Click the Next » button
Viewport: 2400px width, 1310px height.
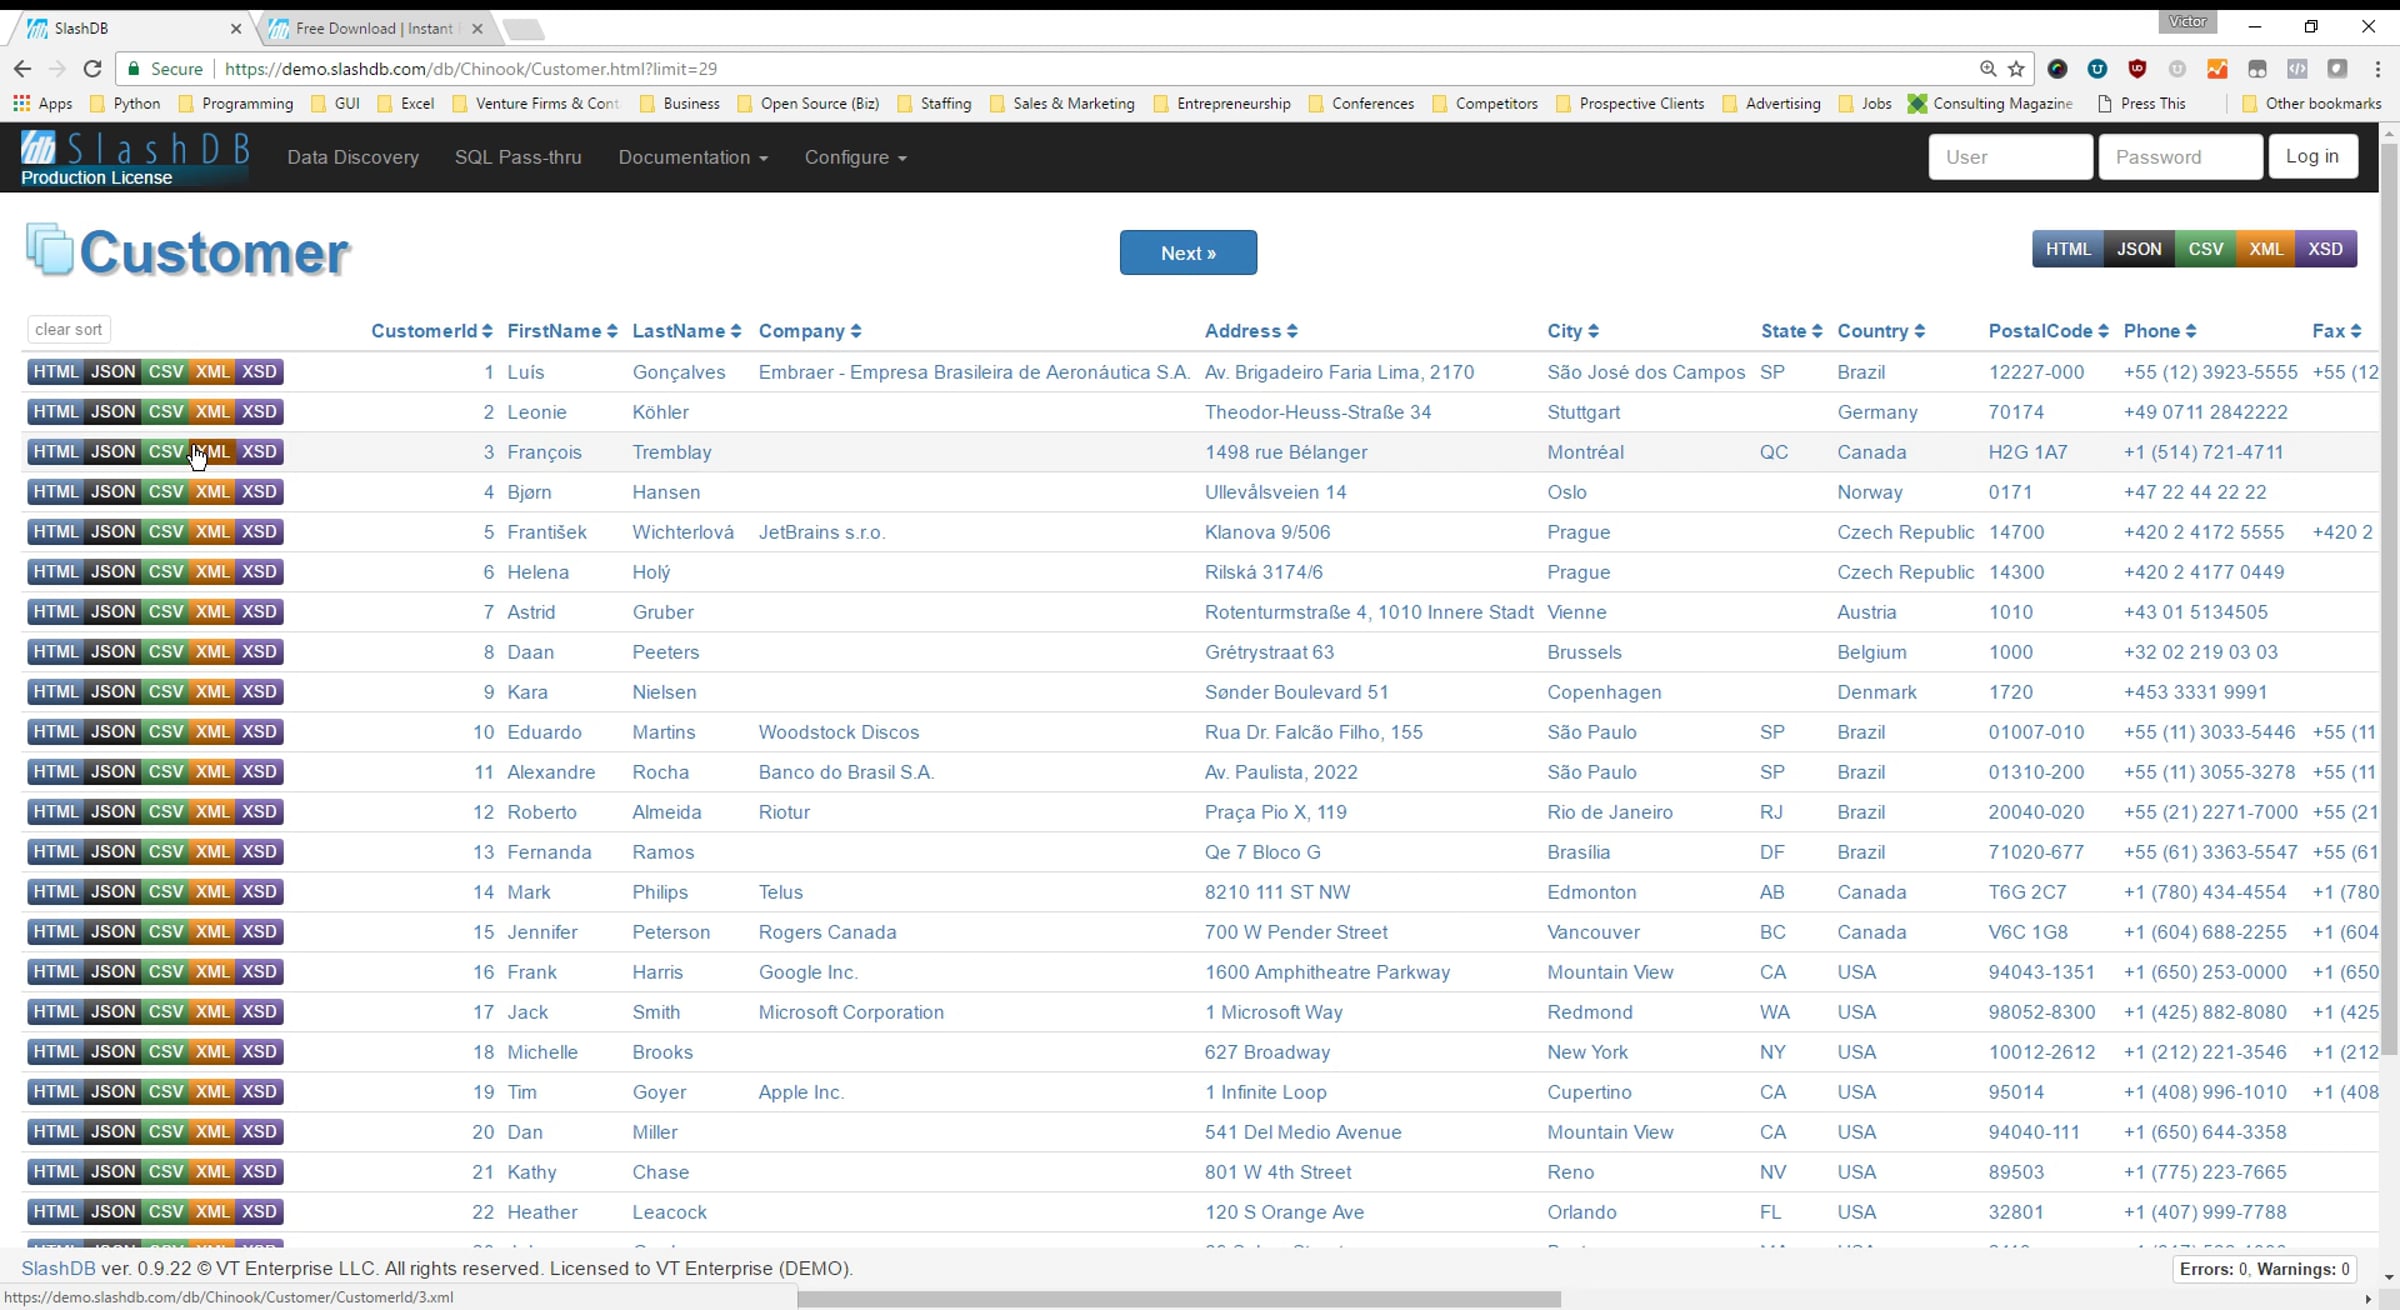(x=1188, y=253)
